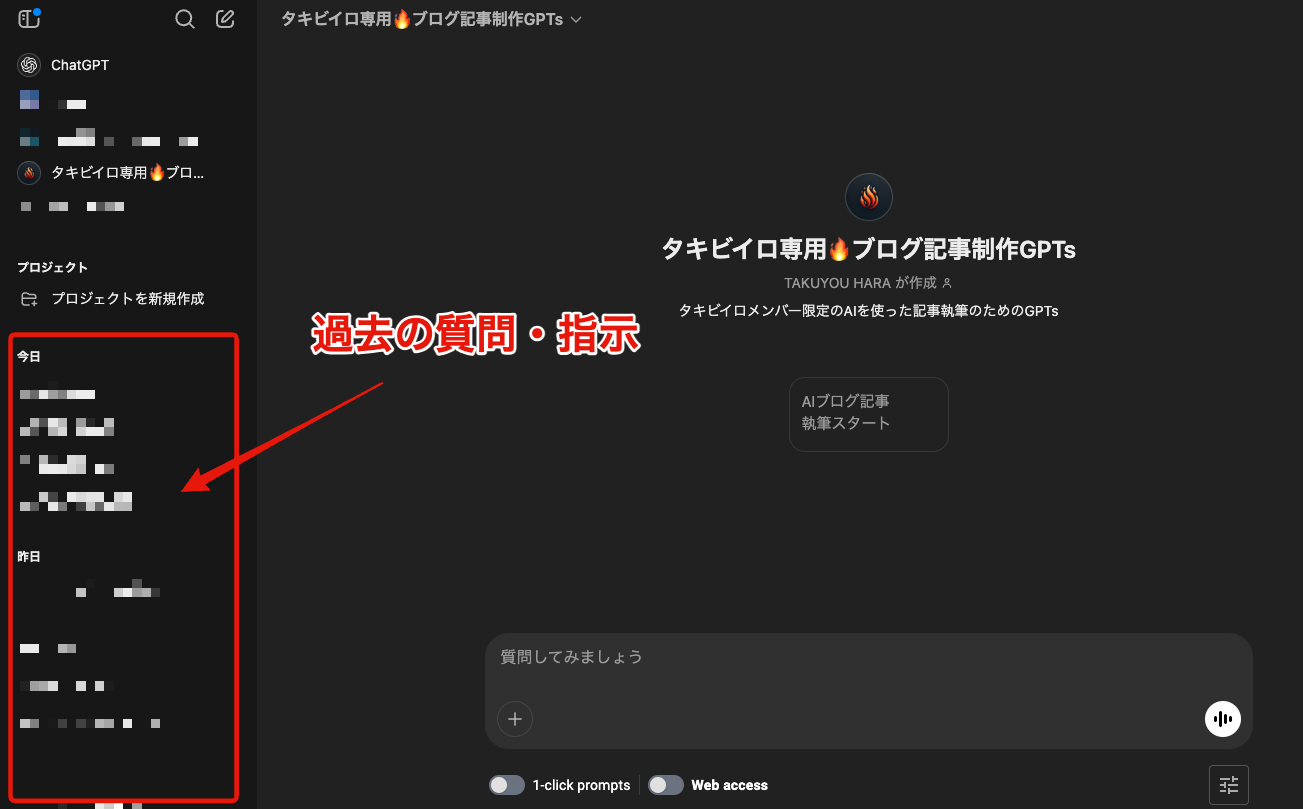Click the AIブログ記事 執筆スタート prompt card

pos(869,414)
